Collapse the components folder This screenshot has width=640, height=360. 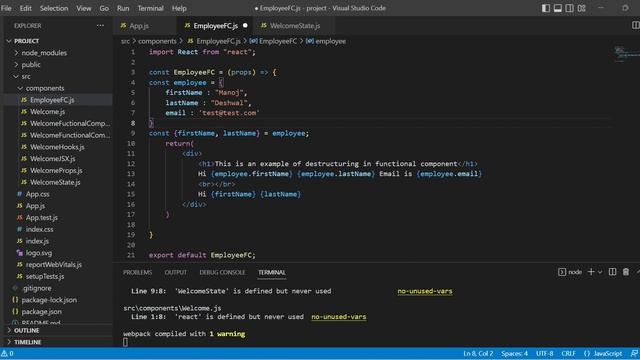(x=44, y=88)
